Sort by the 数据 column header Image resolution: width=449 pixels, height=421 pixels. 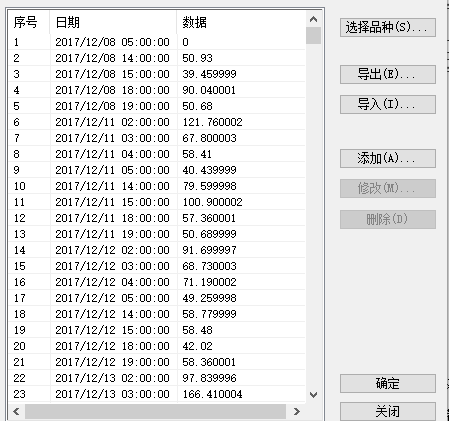(x=241, y=22)
